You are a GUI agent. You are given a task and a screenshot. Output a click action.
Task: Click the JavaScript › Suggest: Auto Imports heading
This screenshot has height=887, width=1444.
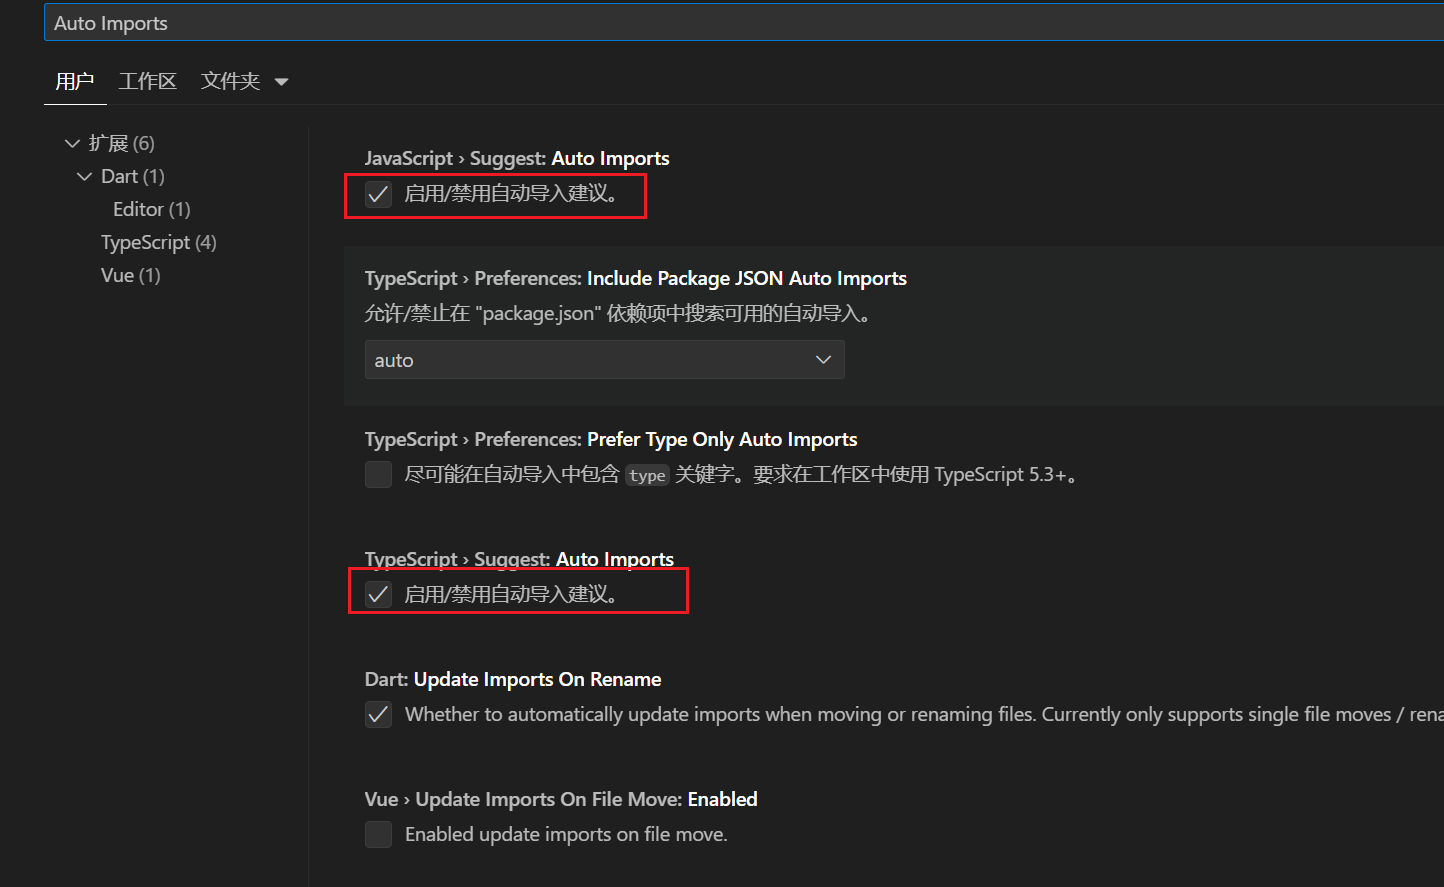517,158
